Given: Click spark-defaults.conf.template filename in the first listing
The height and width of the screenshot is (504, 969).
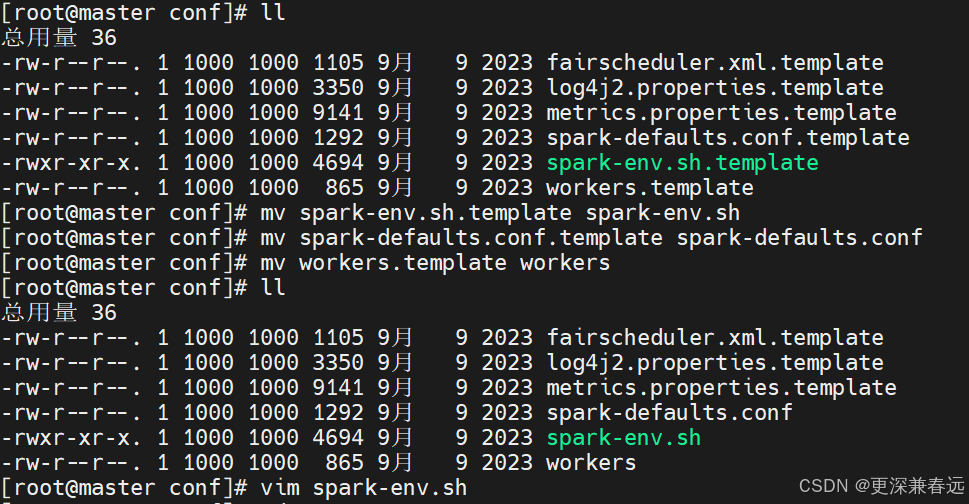Looking at the screenshot, I should (x=728, y=138).
